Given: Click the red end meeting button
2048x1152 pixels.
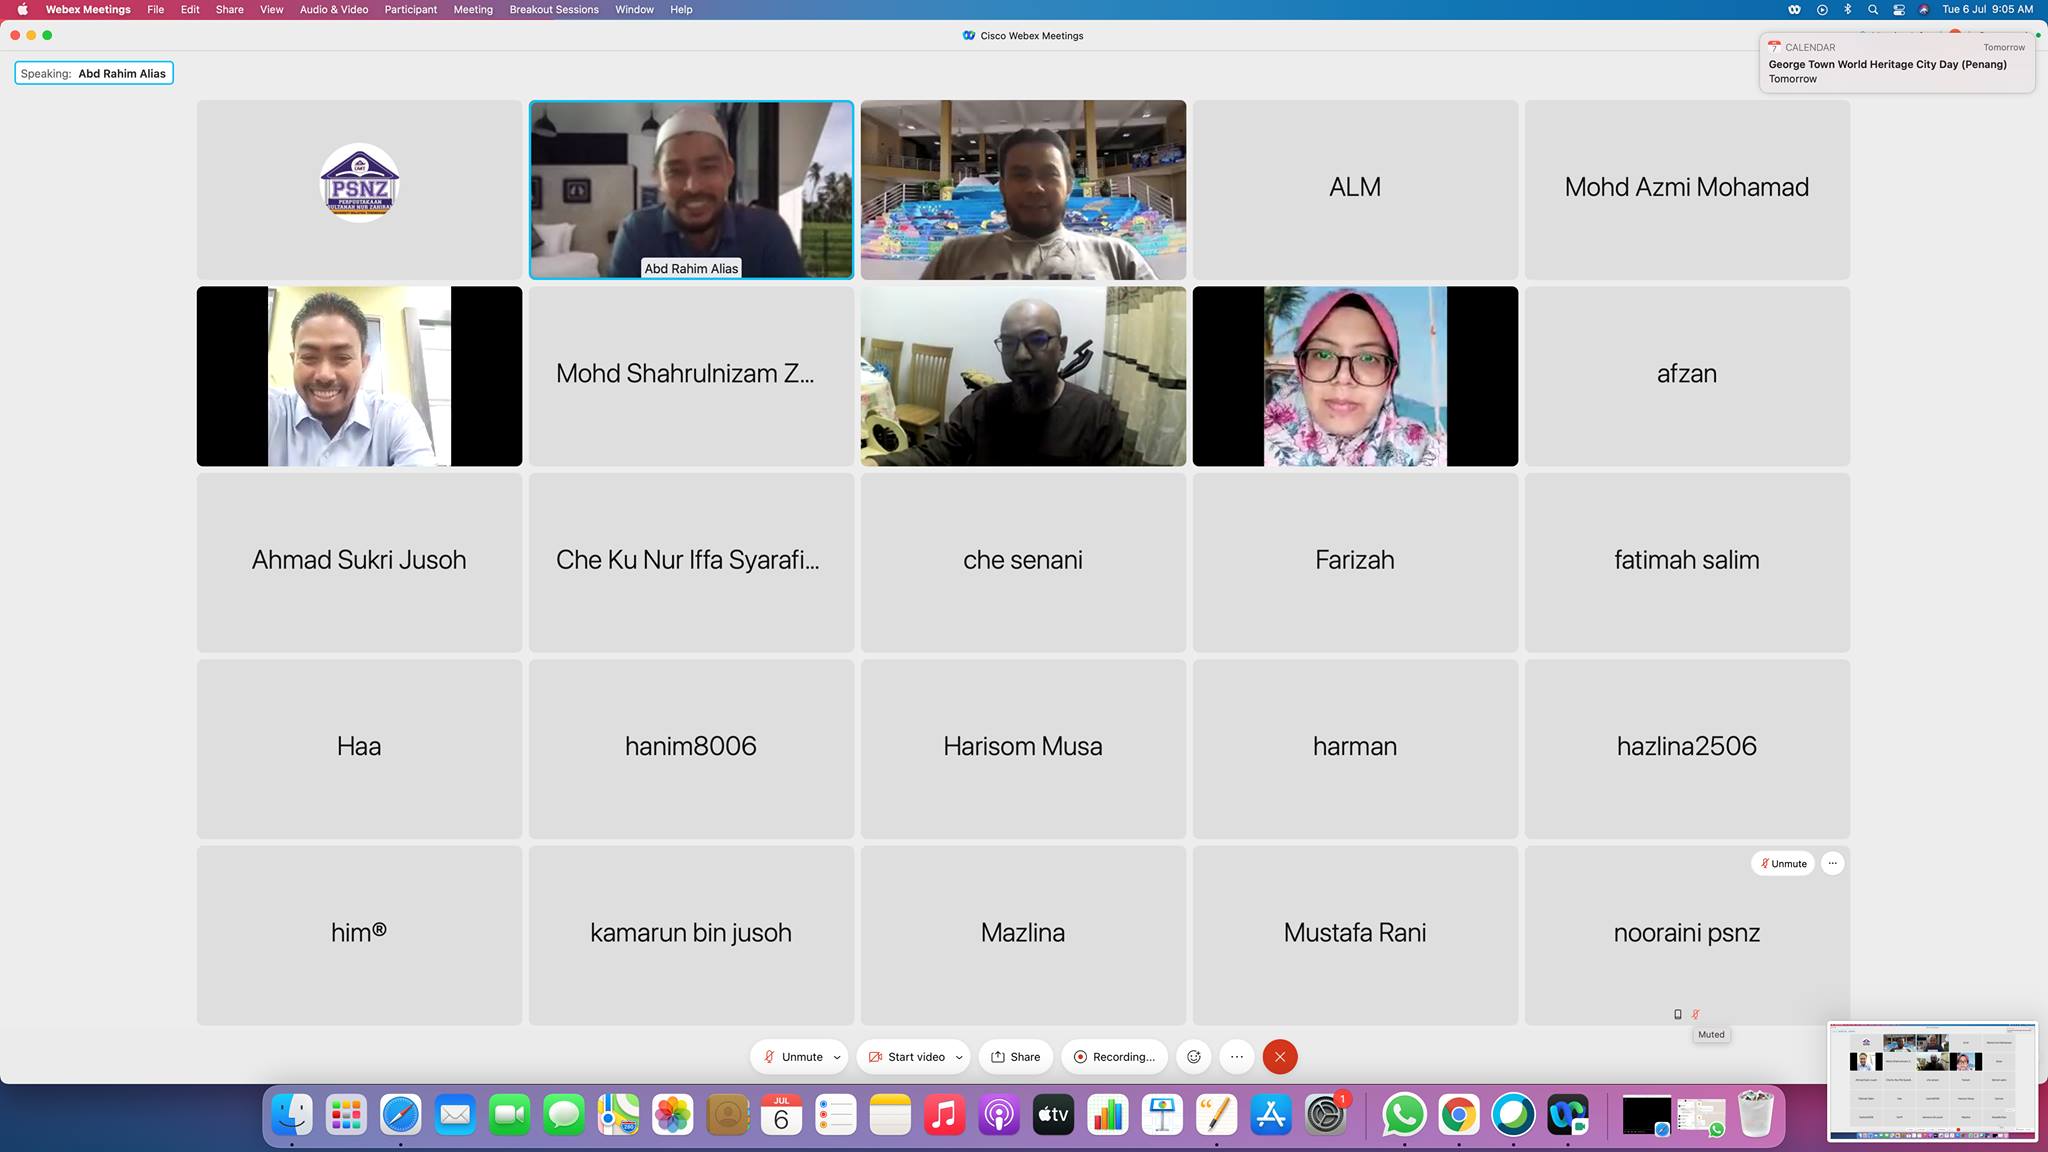Looking at the screenshot, I should click(1279, 1057).
